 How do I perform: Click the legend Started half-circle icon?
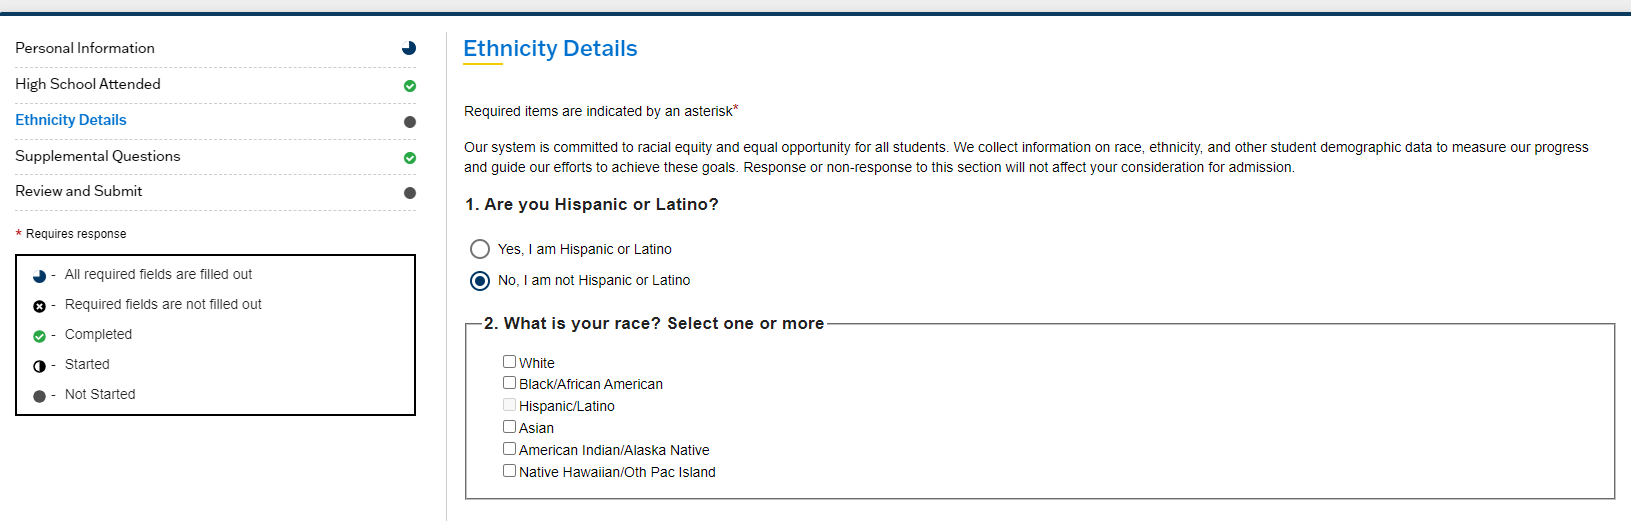(39, 366)
